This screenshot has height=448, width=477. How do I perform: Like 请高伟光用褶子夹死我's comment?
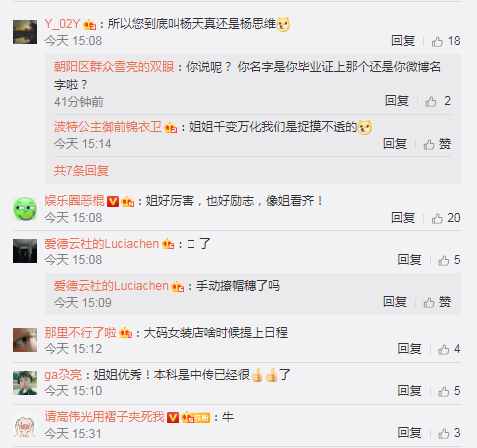(449, 433)
